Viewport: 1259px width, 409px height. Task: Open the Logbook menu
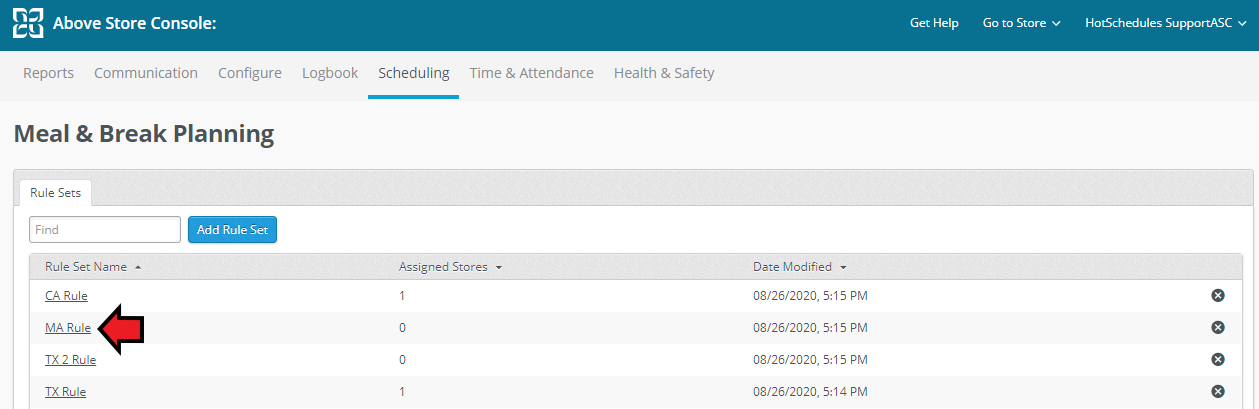tap(330, 73)
